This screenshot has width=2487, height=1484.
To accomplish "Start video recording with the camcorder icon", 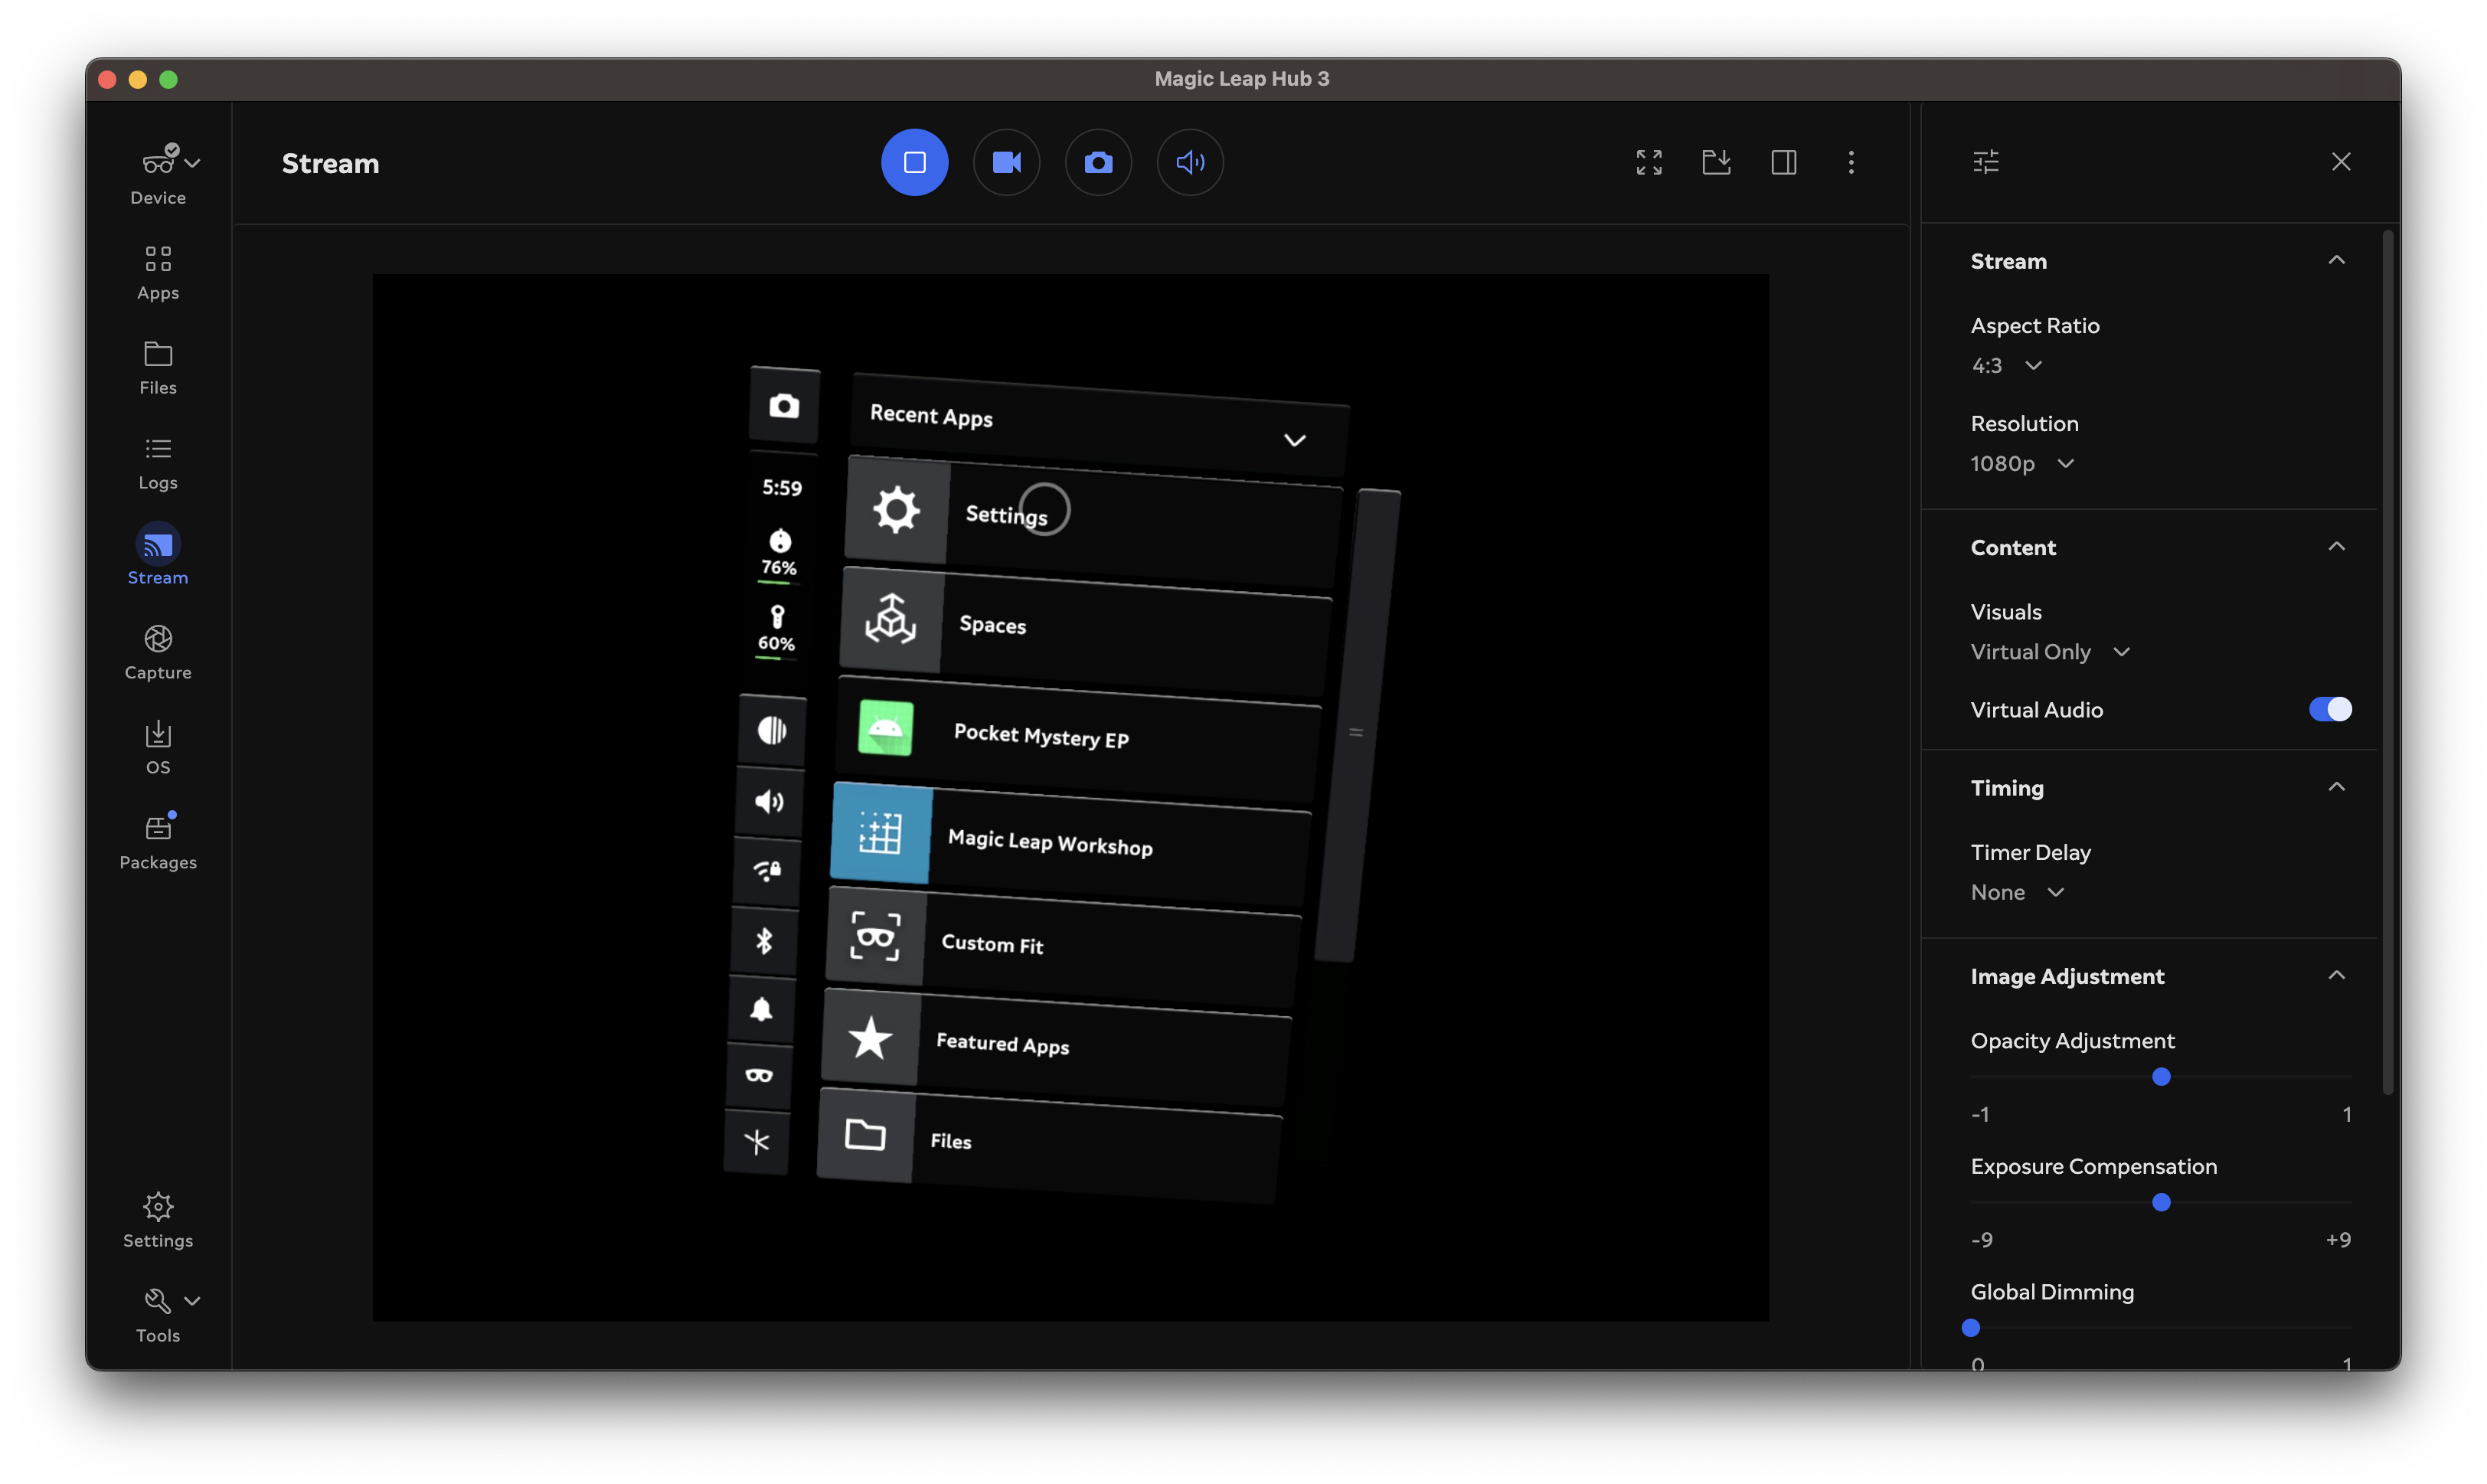I will click(1006, 162).
